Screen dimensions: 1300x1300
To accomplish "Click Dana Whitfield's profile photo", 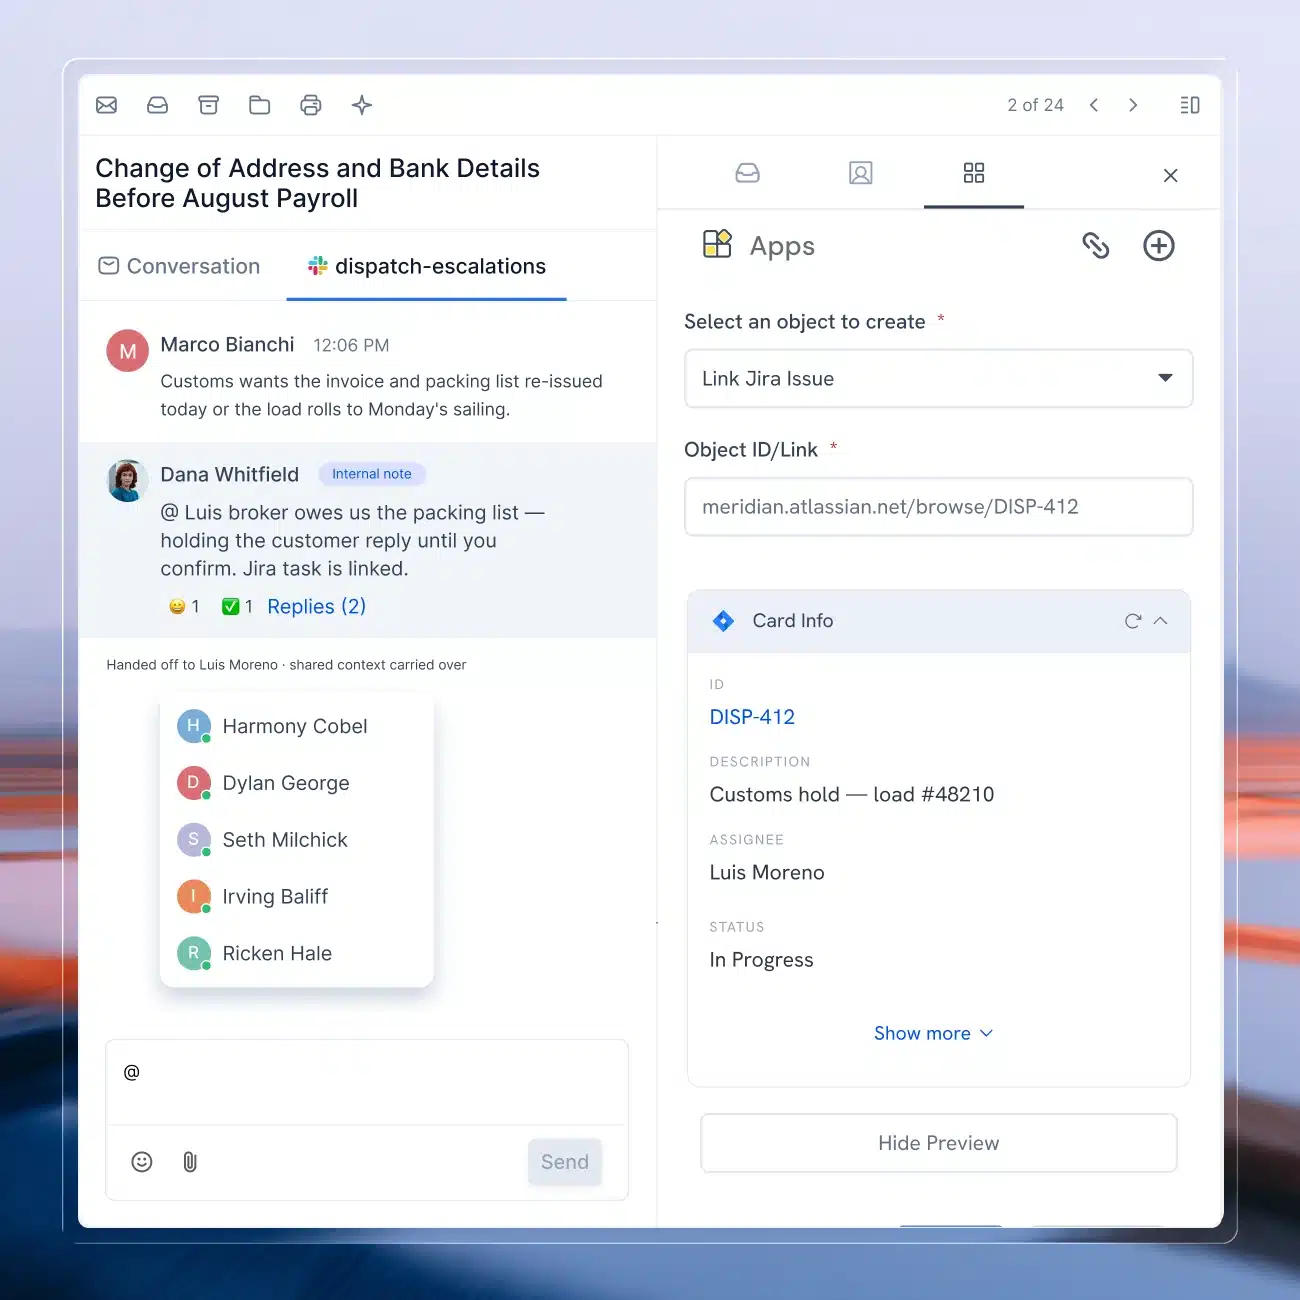I will (x=128, y=481).
